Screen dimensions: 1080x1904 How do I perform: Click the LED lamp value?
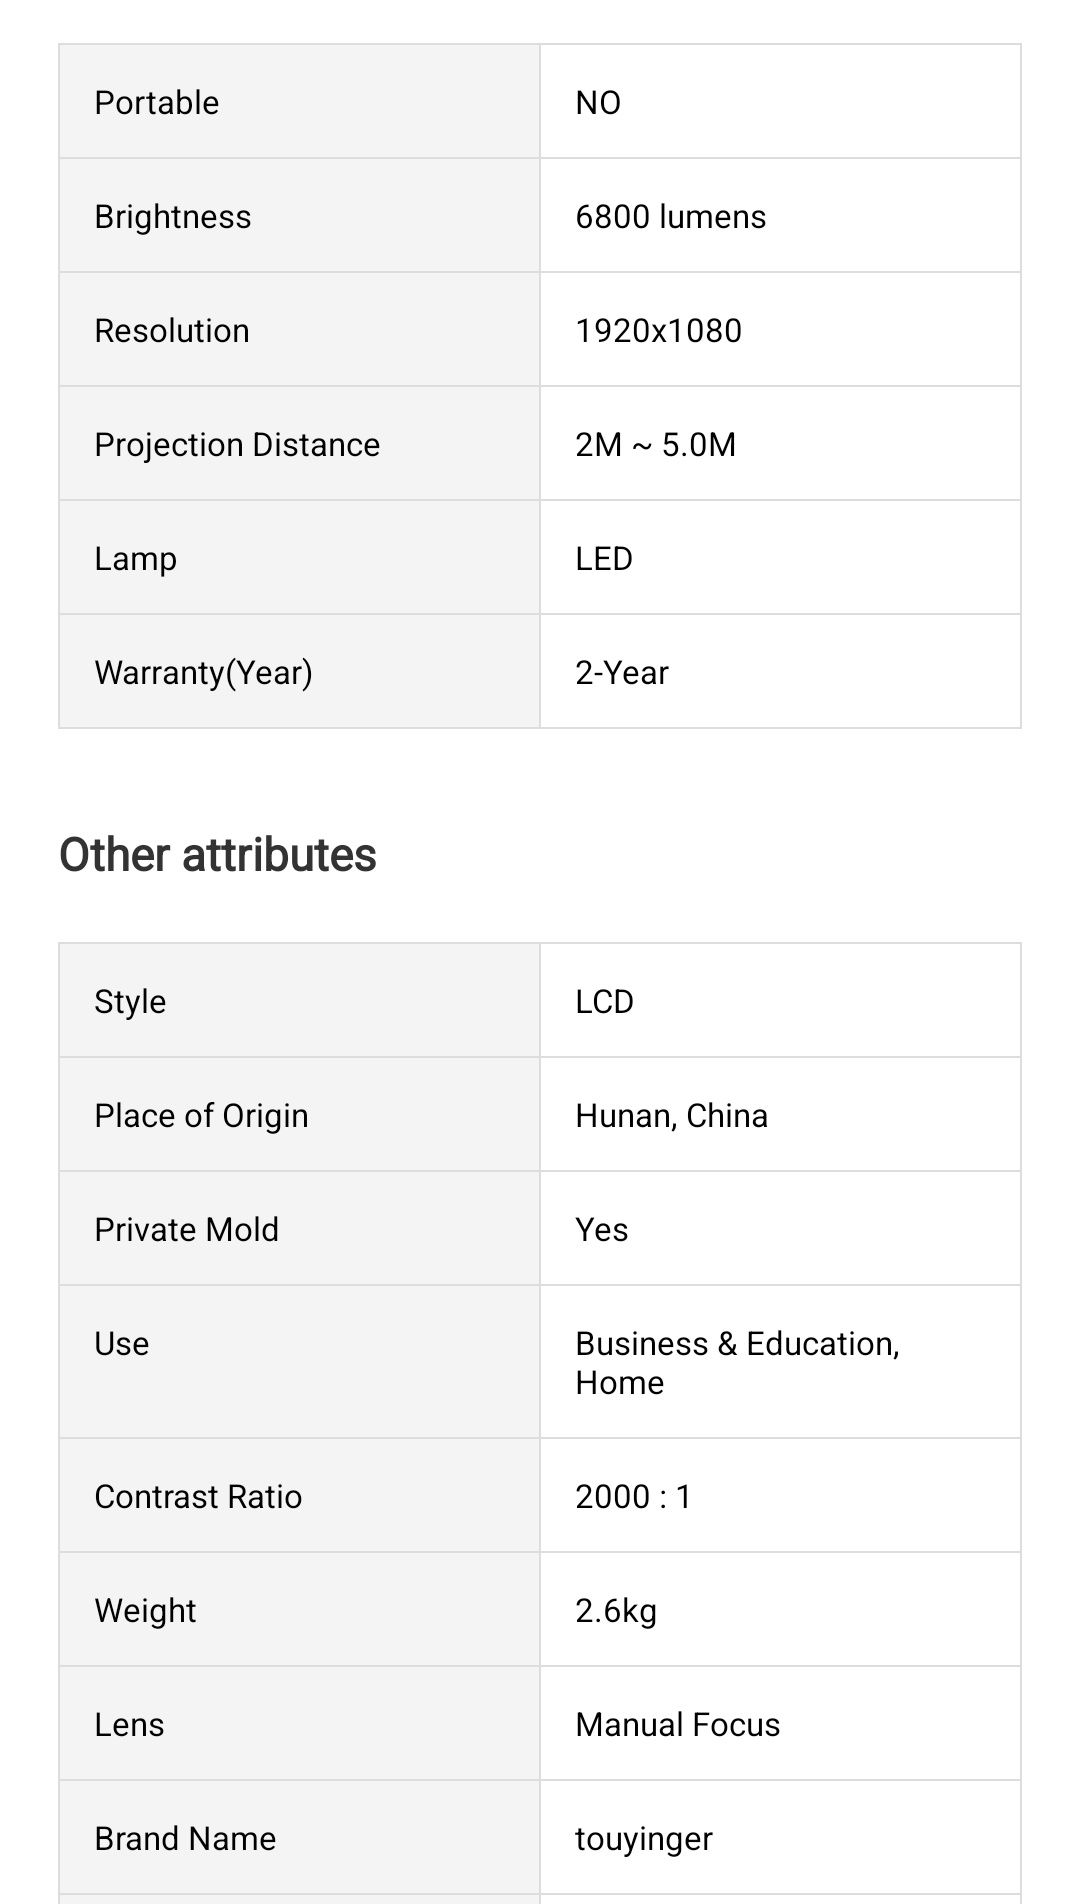[x=604, y=558]
